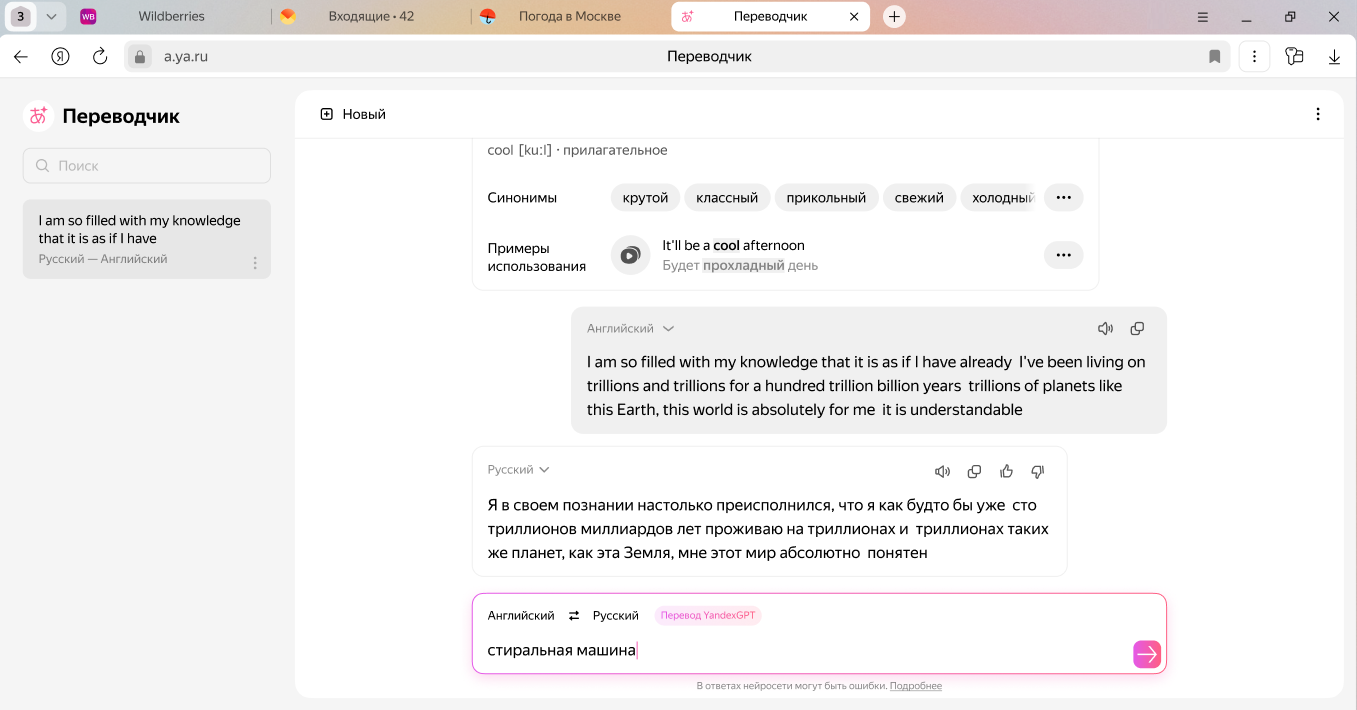Open the Погода в Москве tab
This screenshot has height=710, width=1357.
click(x=569, y=16)
